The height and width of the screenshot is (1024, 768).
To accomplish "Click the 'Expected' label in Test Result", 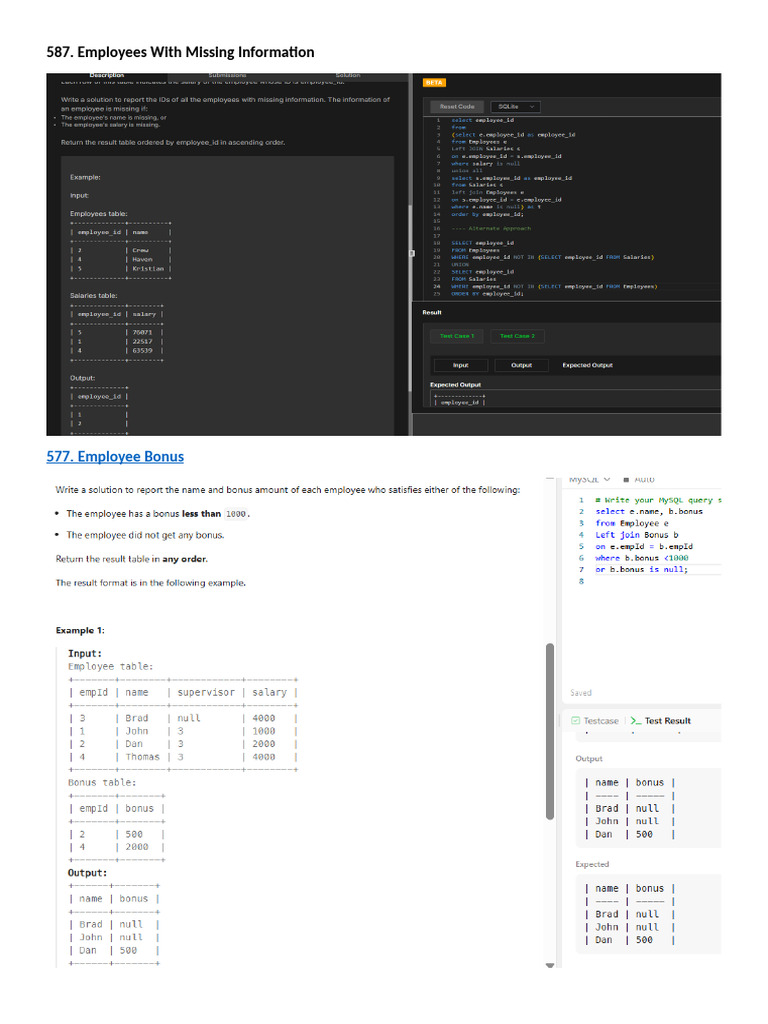I will click(x=592, y=864).
